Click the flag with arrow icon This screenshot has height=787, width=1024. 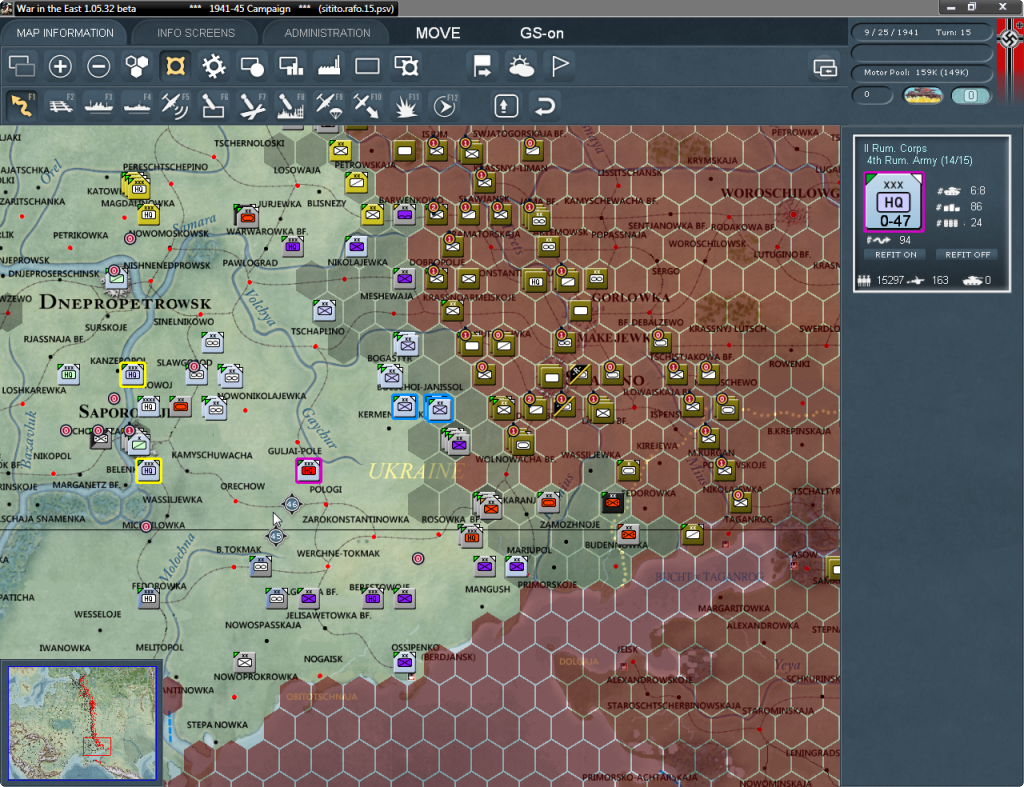[x=482, y=66]
